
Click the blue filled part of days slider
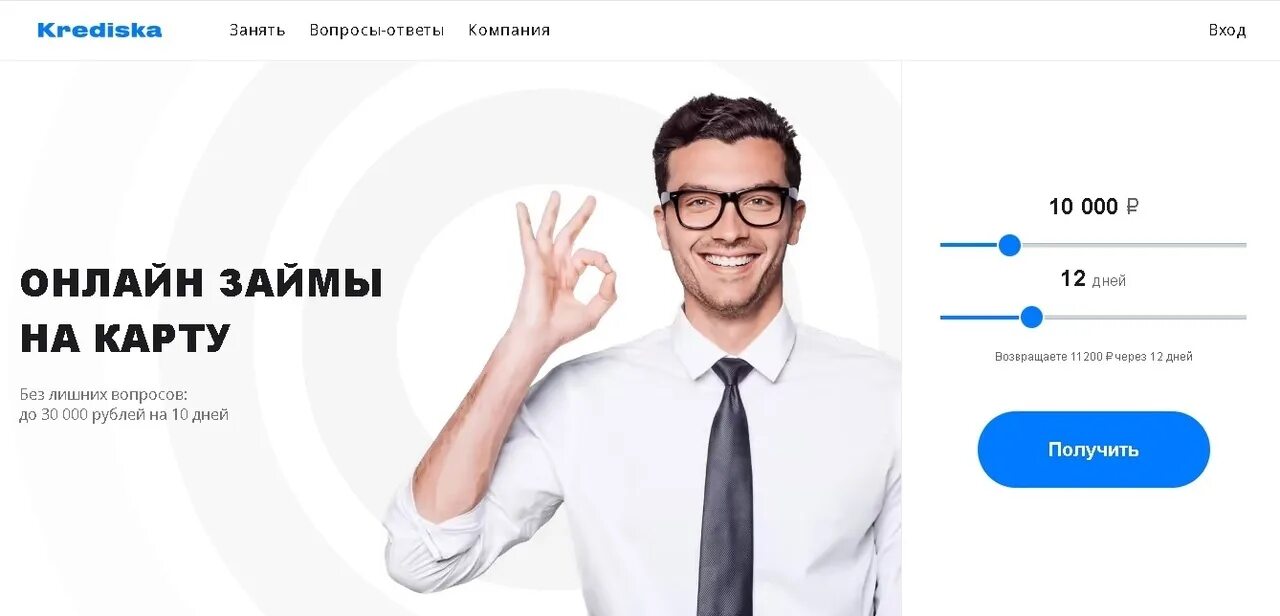(980, 317)
